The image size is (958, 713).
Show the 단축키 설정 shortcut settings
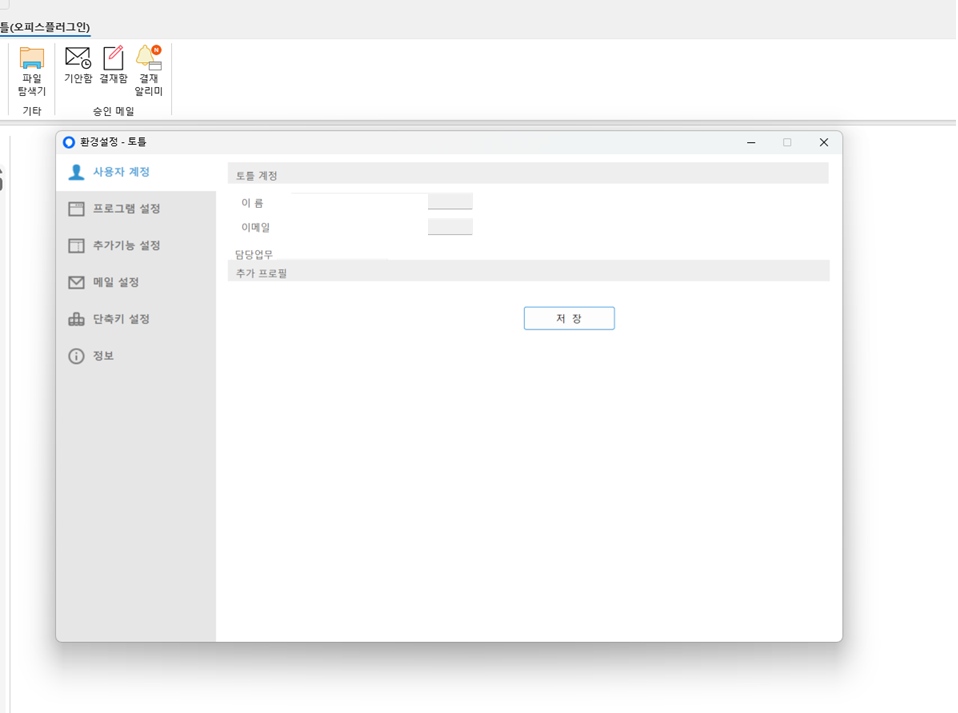[136, 319]
